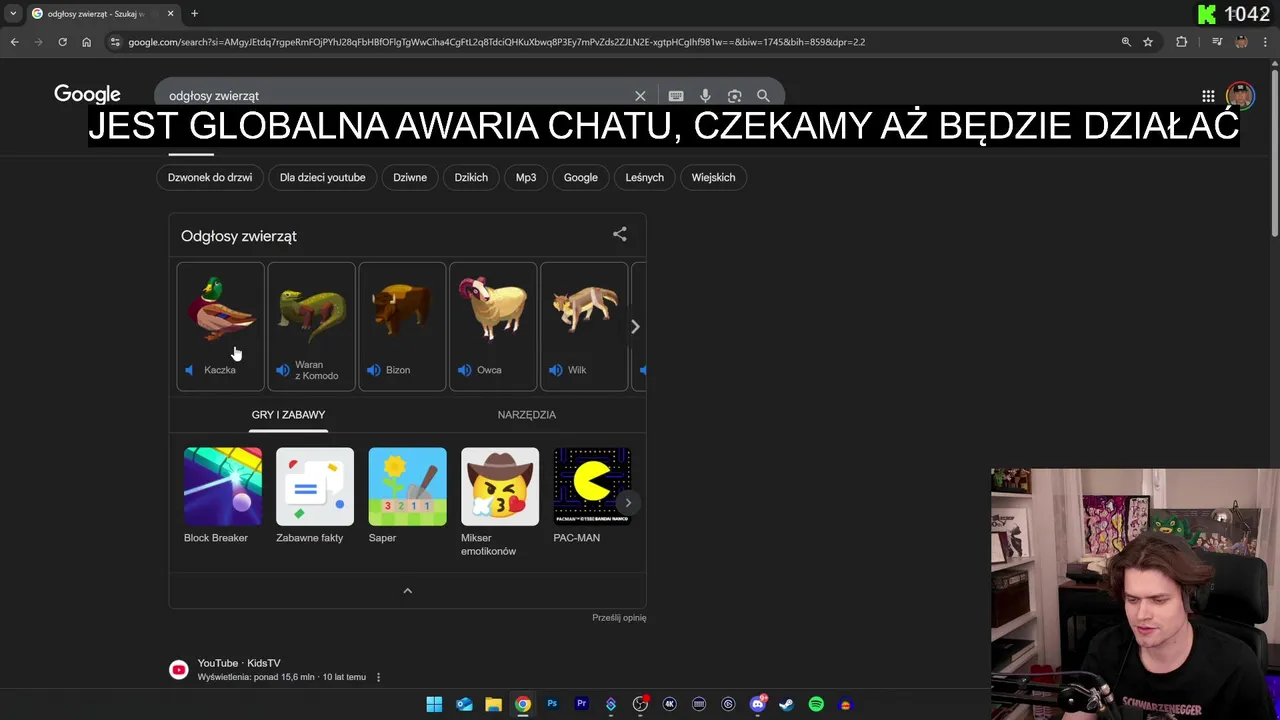This screenshot has height=720, width=1280.
Task: Search by image with Lens
Action: click(x=735, y=96)
